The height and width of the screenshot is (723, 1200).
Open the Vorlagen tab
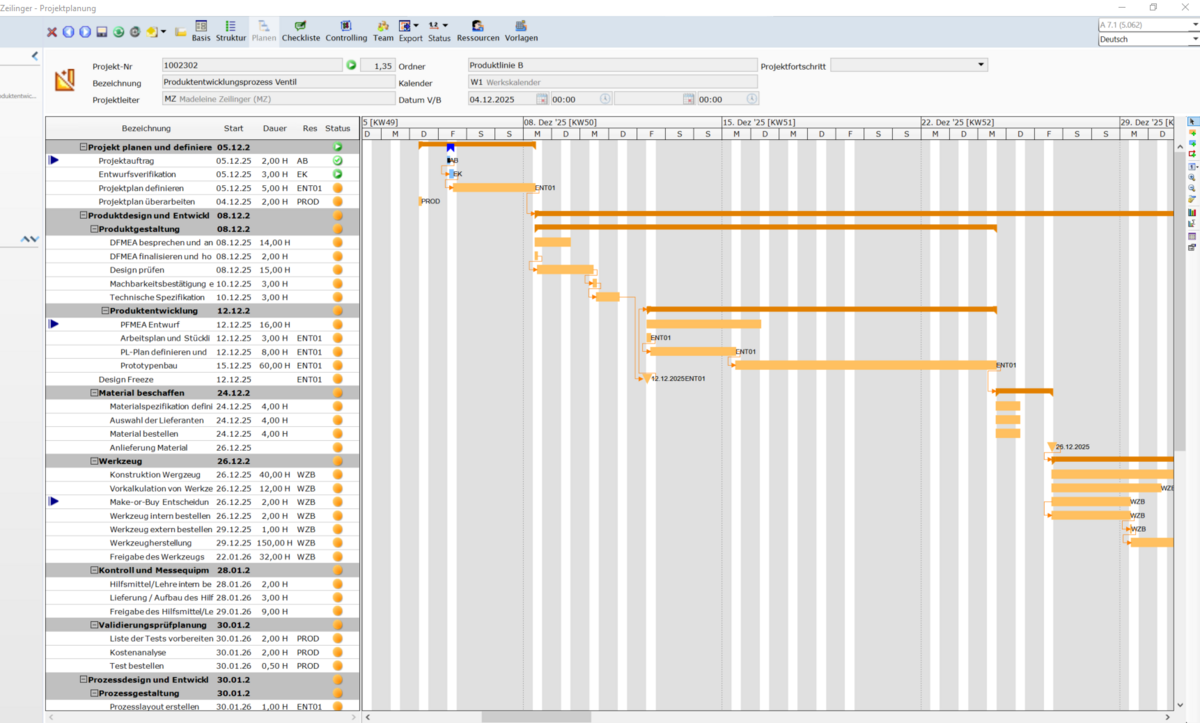click(521, 31)
